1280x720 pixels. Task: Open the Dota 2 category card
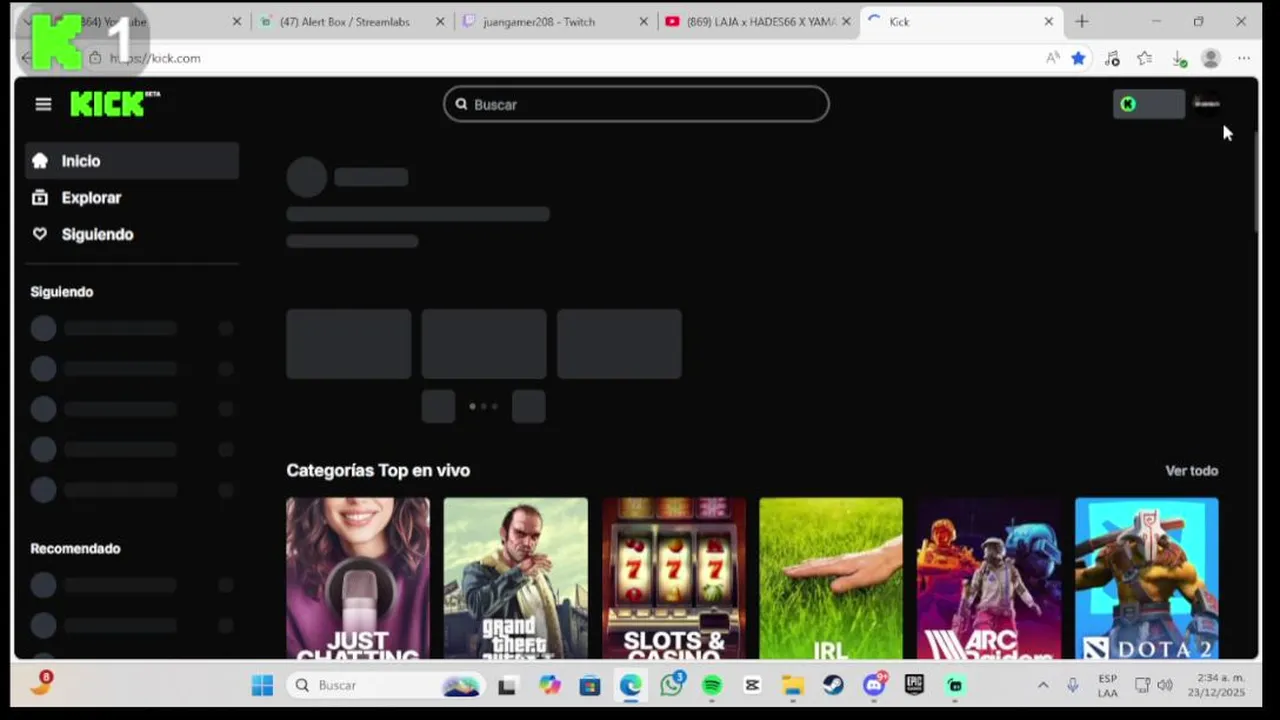(x=1147, y=578)
